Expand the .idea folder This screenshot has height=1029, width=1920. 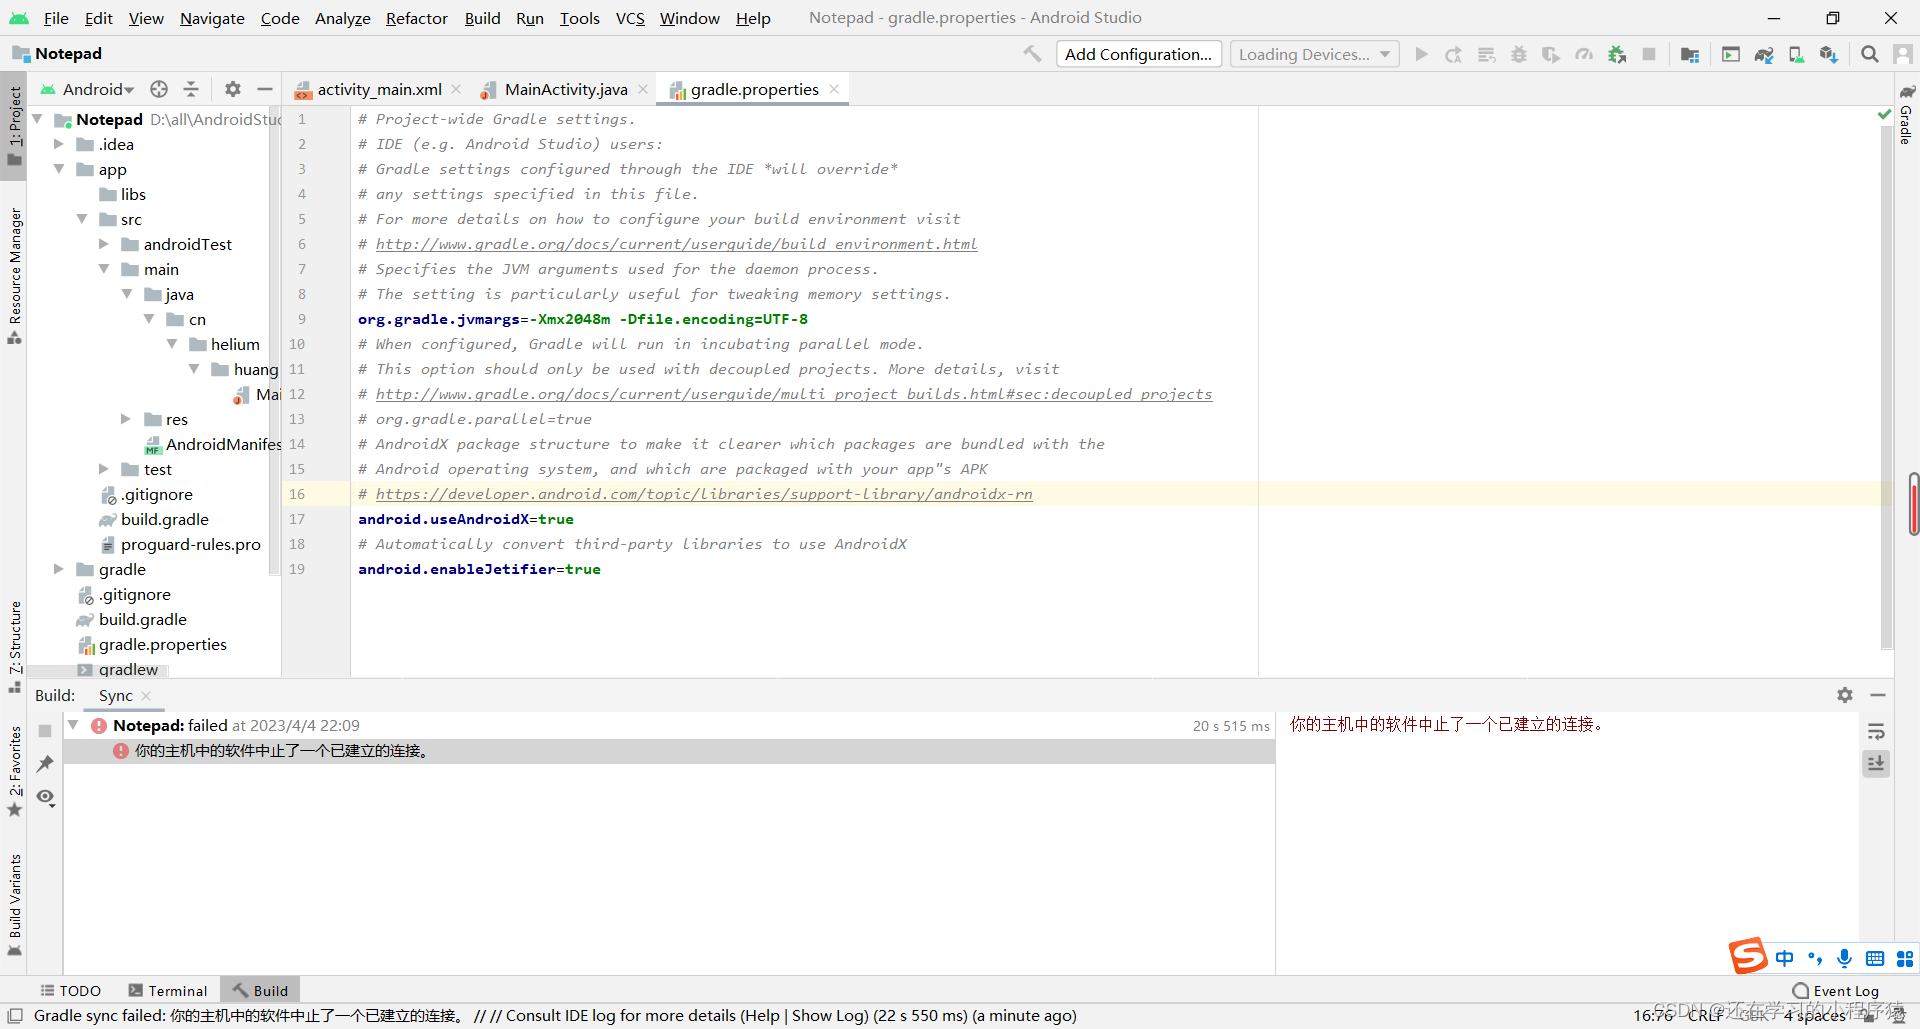(59, 144)
